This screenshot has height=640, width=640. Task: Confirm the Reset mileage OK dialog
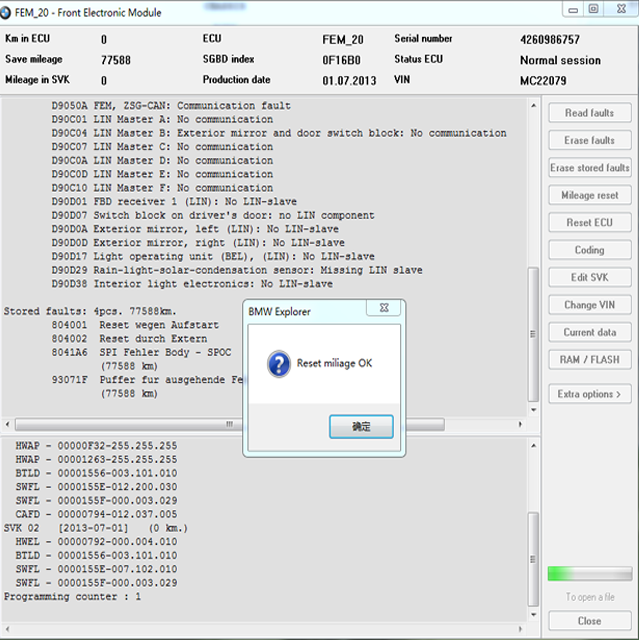[x=361, y=427]
